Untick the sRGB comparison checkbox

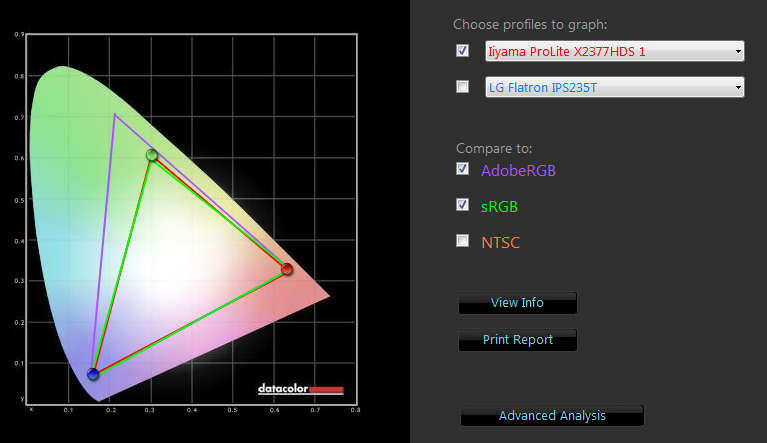click(x=462, y=205)
